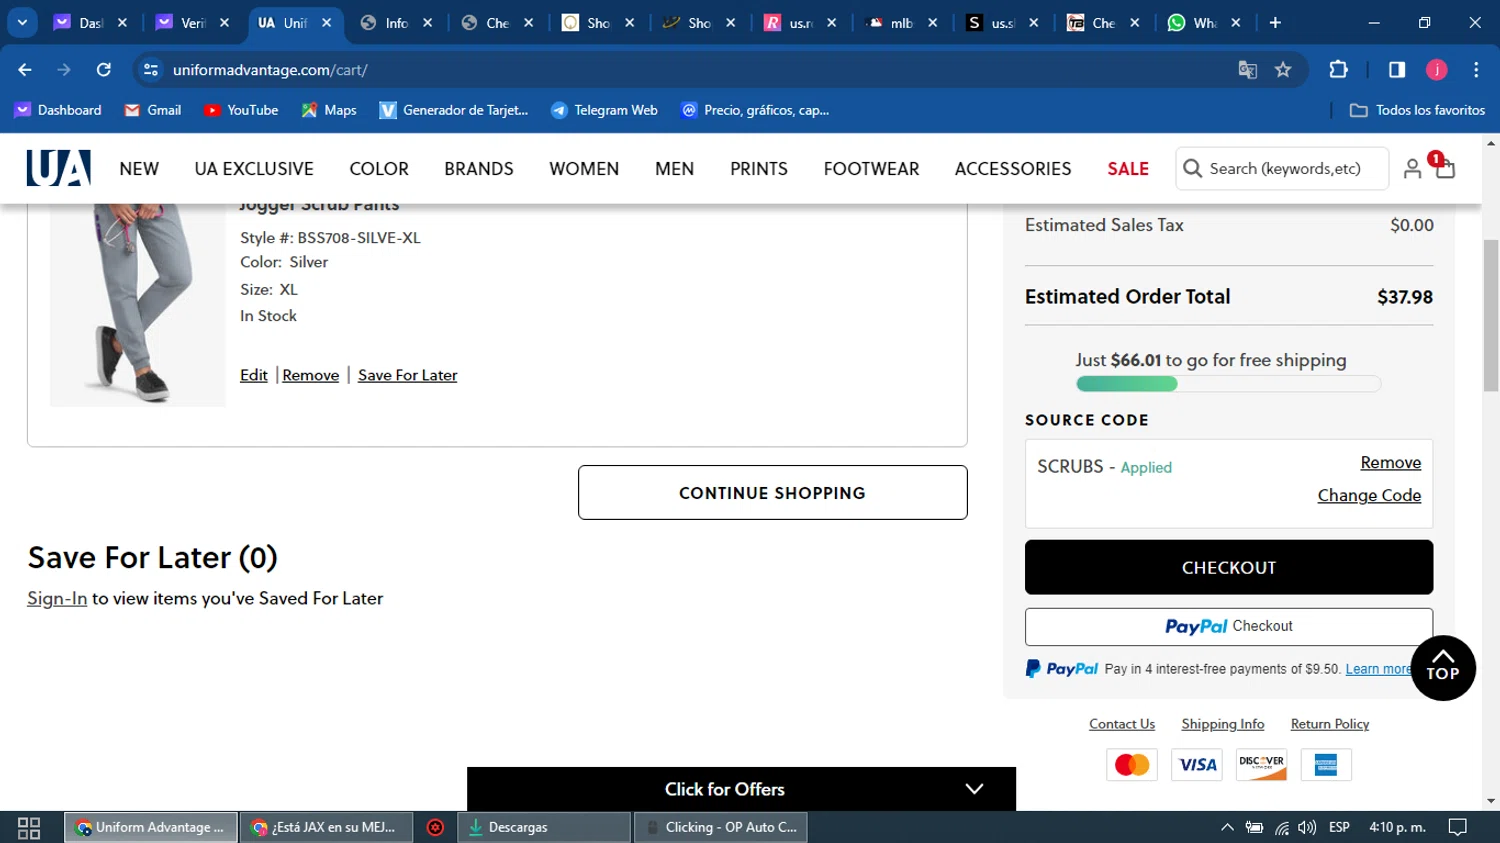The height and width of the screenshot is (843, 1500).
Task: Click the red recording icon in taskbar
Action: pos(435,827)
